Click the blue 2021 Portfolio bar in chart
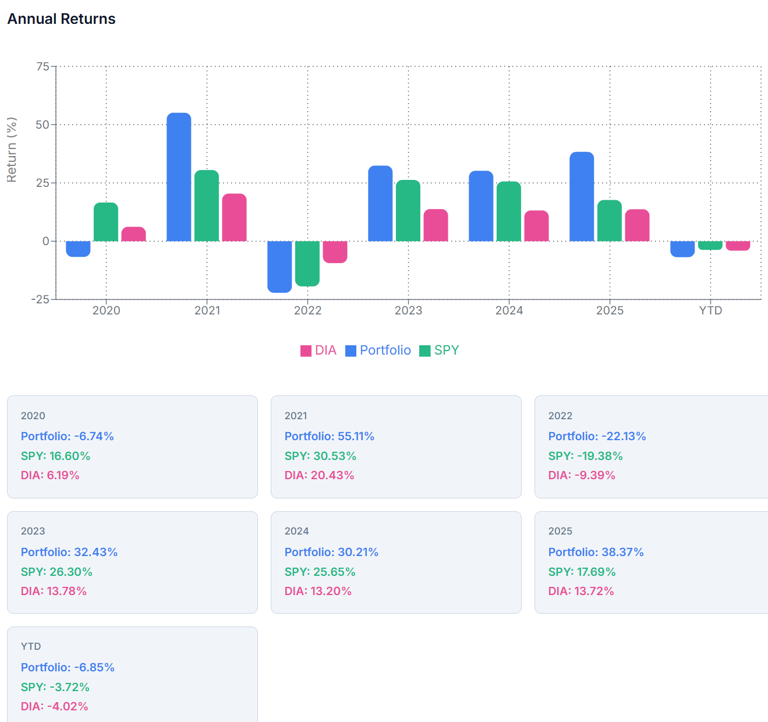768x722 pixels. [179, 177]
